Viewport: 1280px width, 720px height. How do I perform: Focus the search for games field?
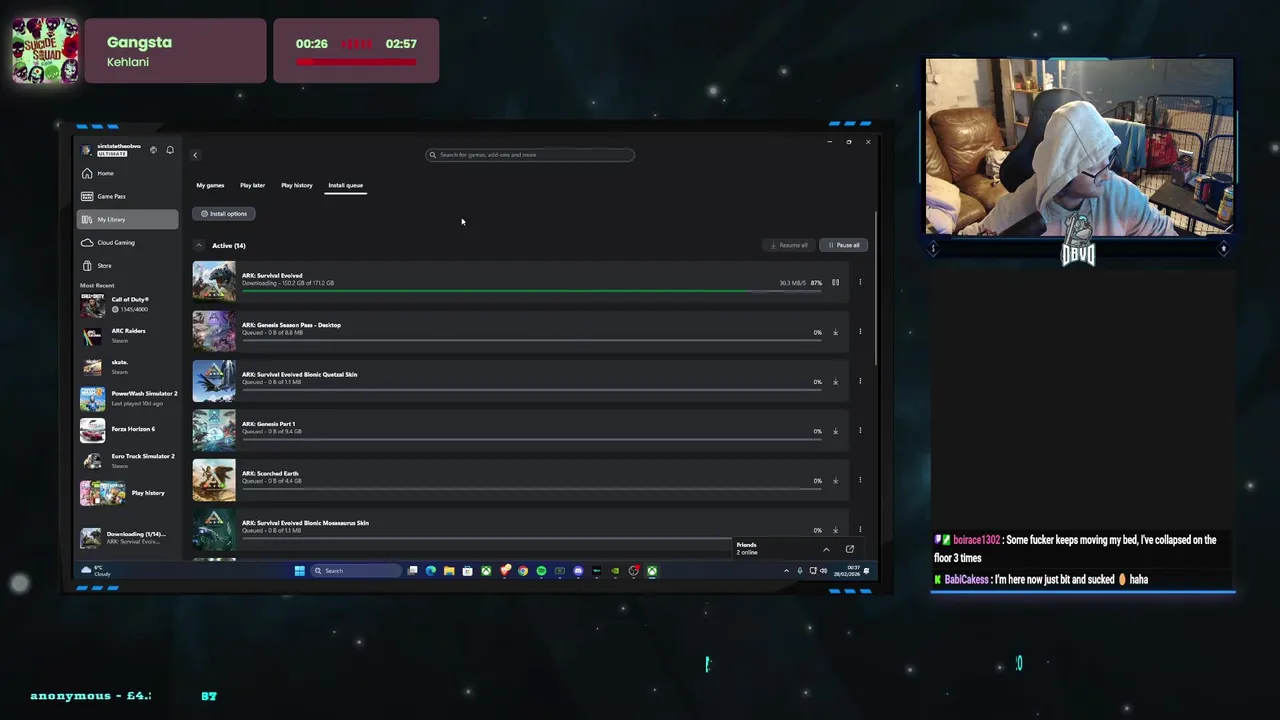pos(530,155)
